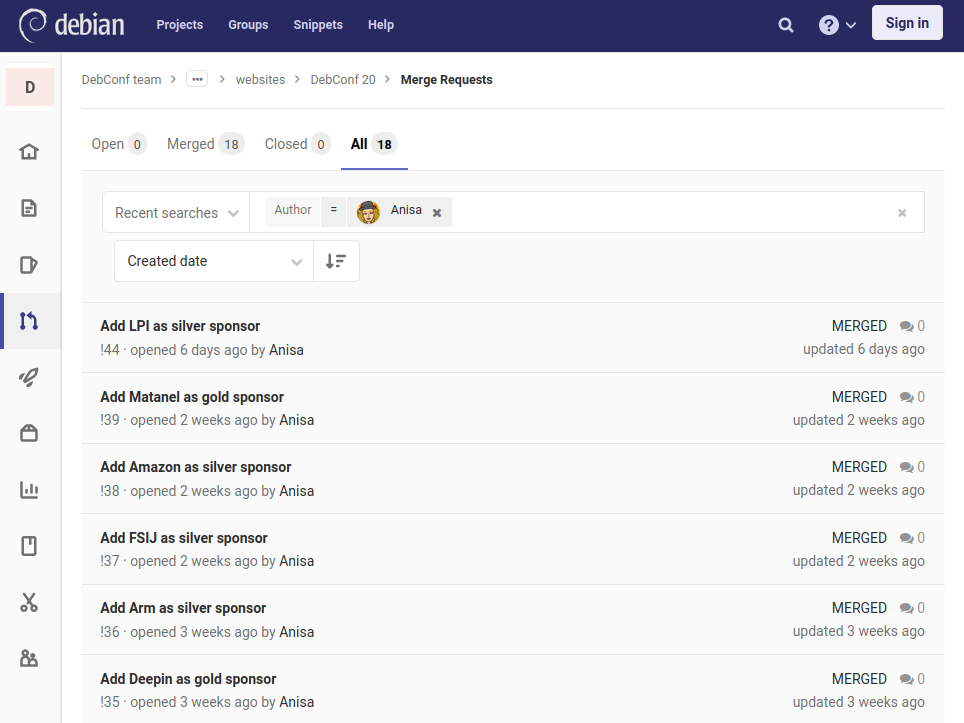Open the CI/CD rocket icon
This screenshot has height=723, width=964.
click(x=29, y=377)
